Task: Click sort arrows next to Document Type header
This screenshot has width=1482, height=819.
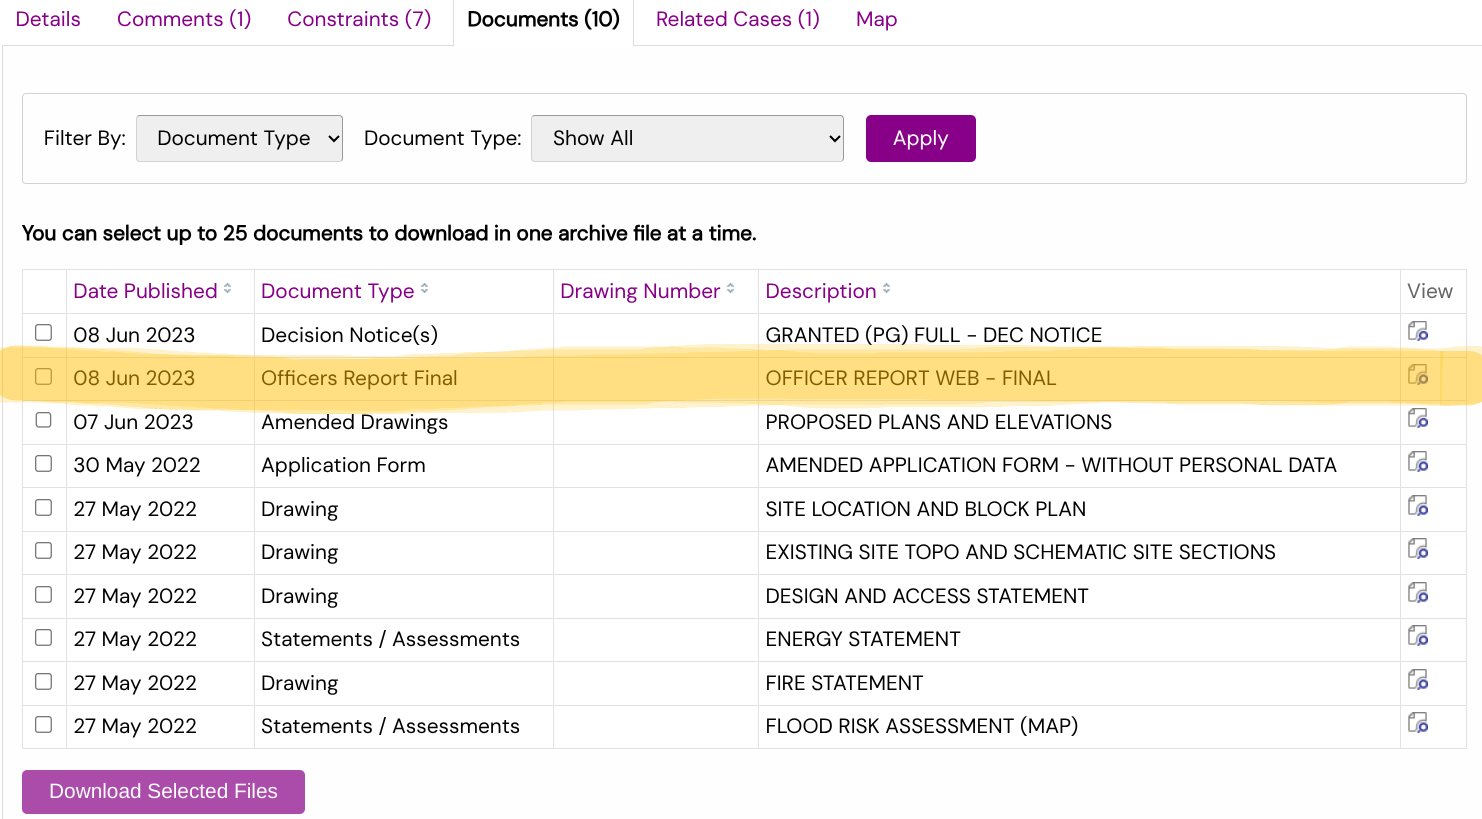Action: [424, 289]
